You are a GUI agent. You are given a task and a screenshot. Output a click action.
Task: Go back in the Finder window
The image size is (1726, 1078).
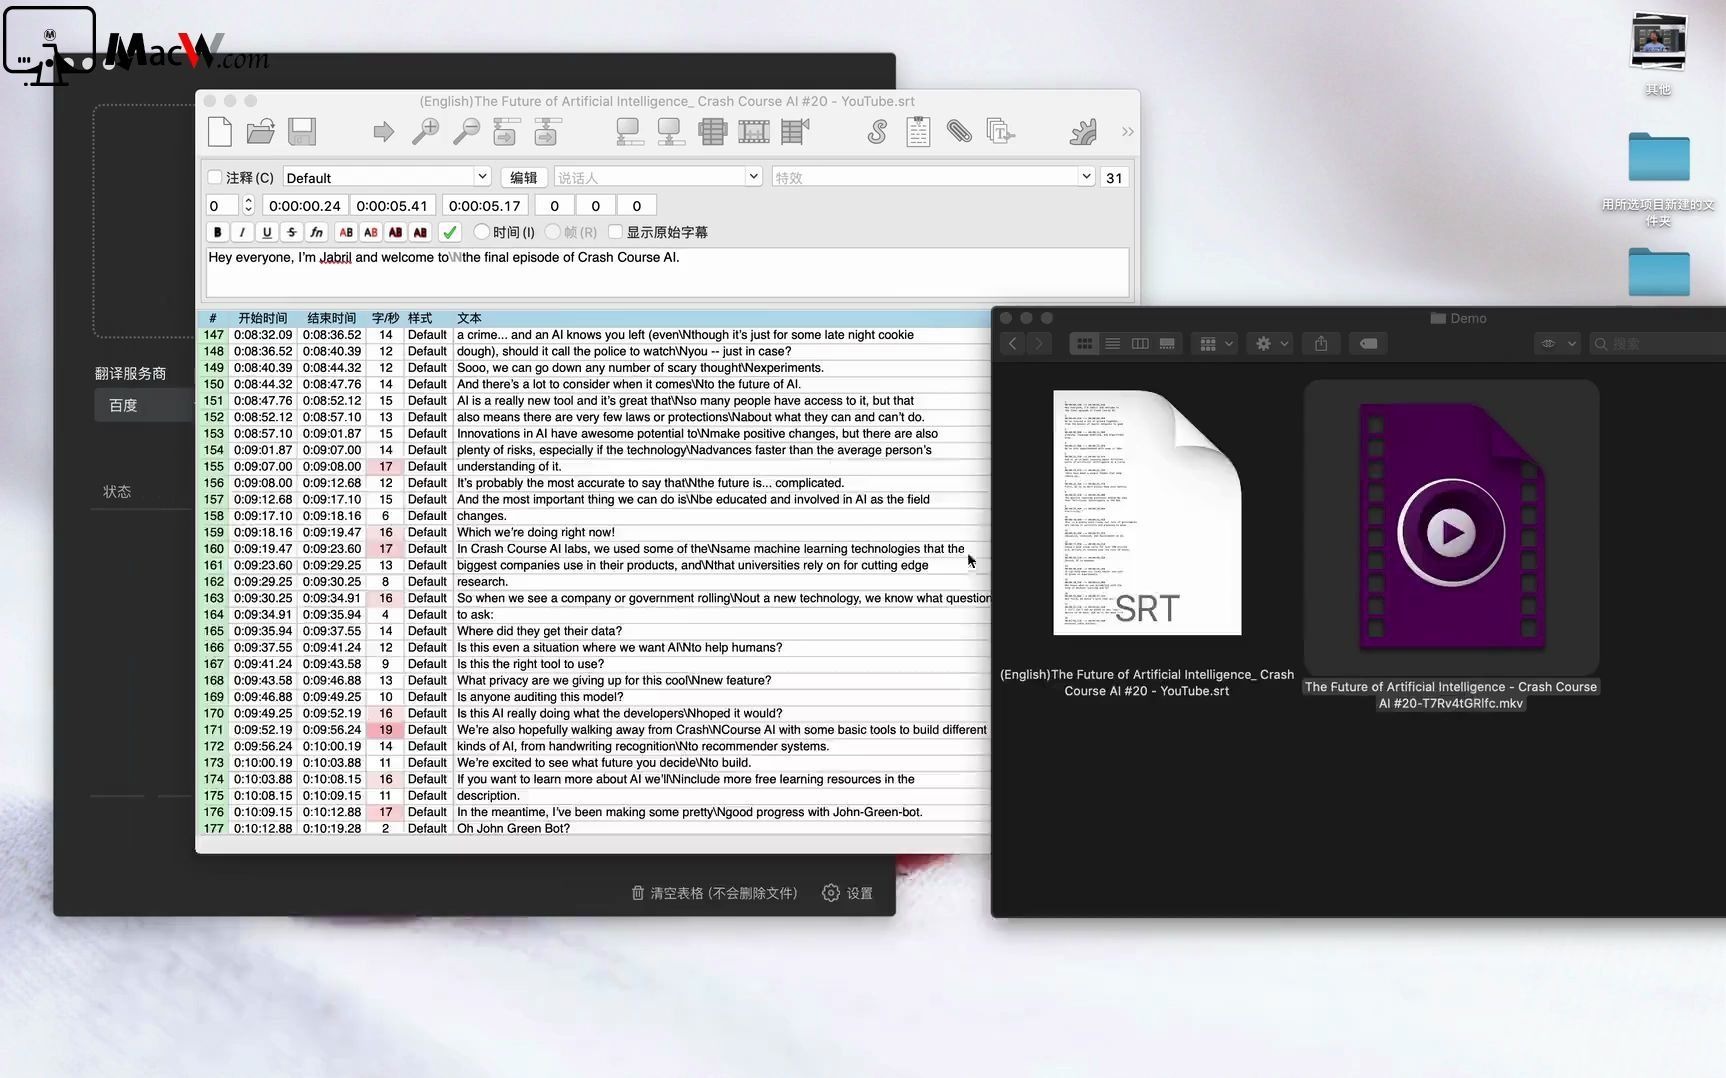click(x=1013, y=344)
